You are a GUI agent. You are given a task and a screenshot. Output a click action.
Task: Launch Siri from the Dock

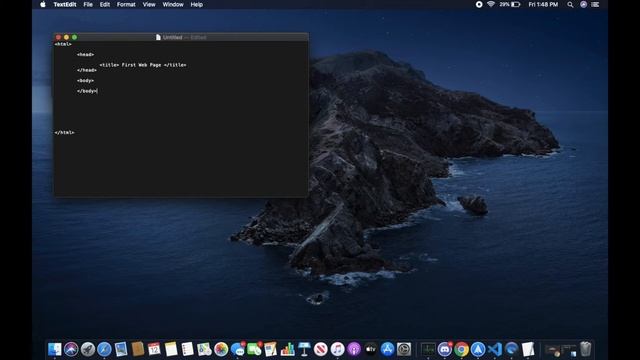(x=71, y=349)
